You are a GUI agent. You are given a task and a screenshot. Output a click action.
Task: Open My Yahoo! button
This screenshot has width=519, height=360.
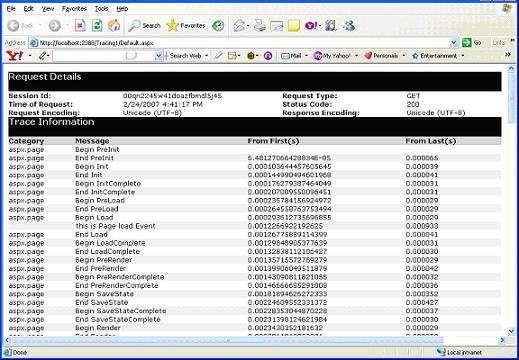[332, 56]
